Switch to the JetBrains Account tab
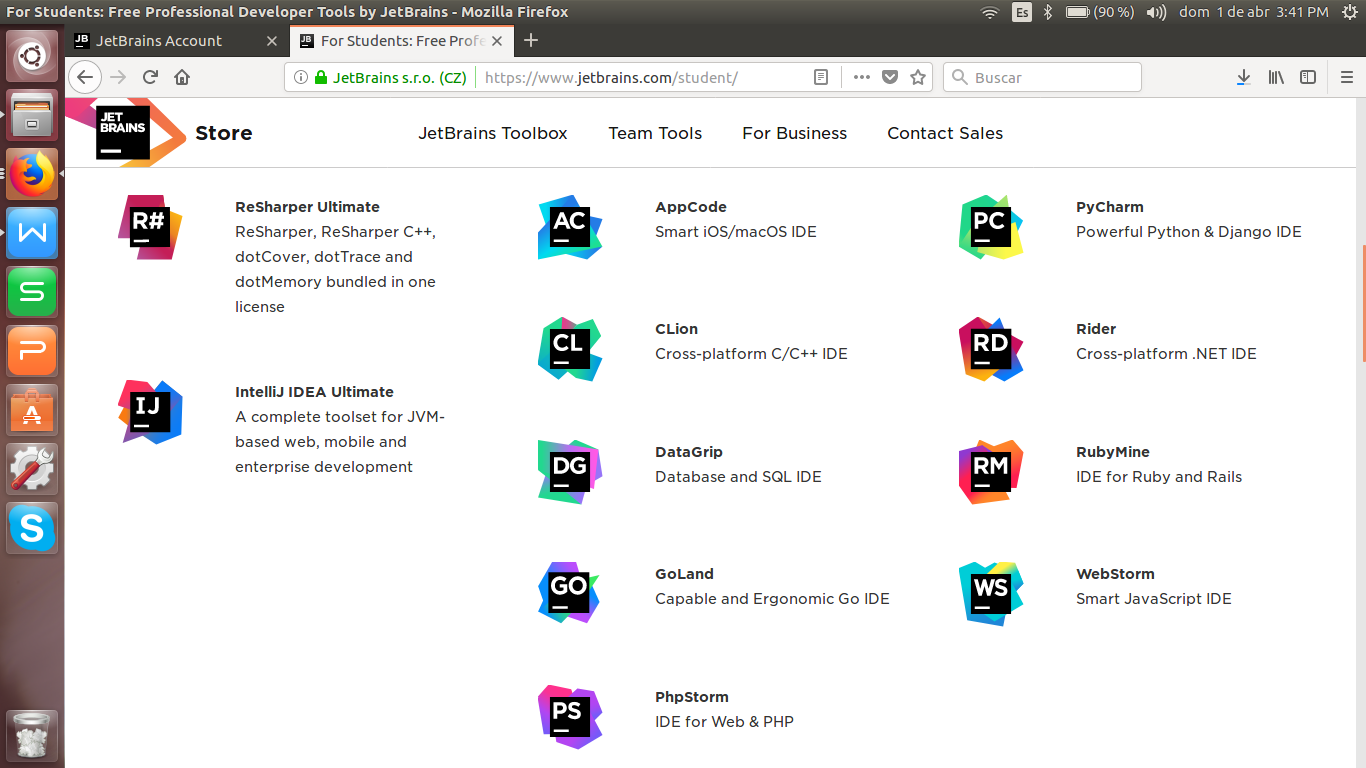The height and width of the screenshot is (768, 1366). pyautogui.click(x=159, y=41)
